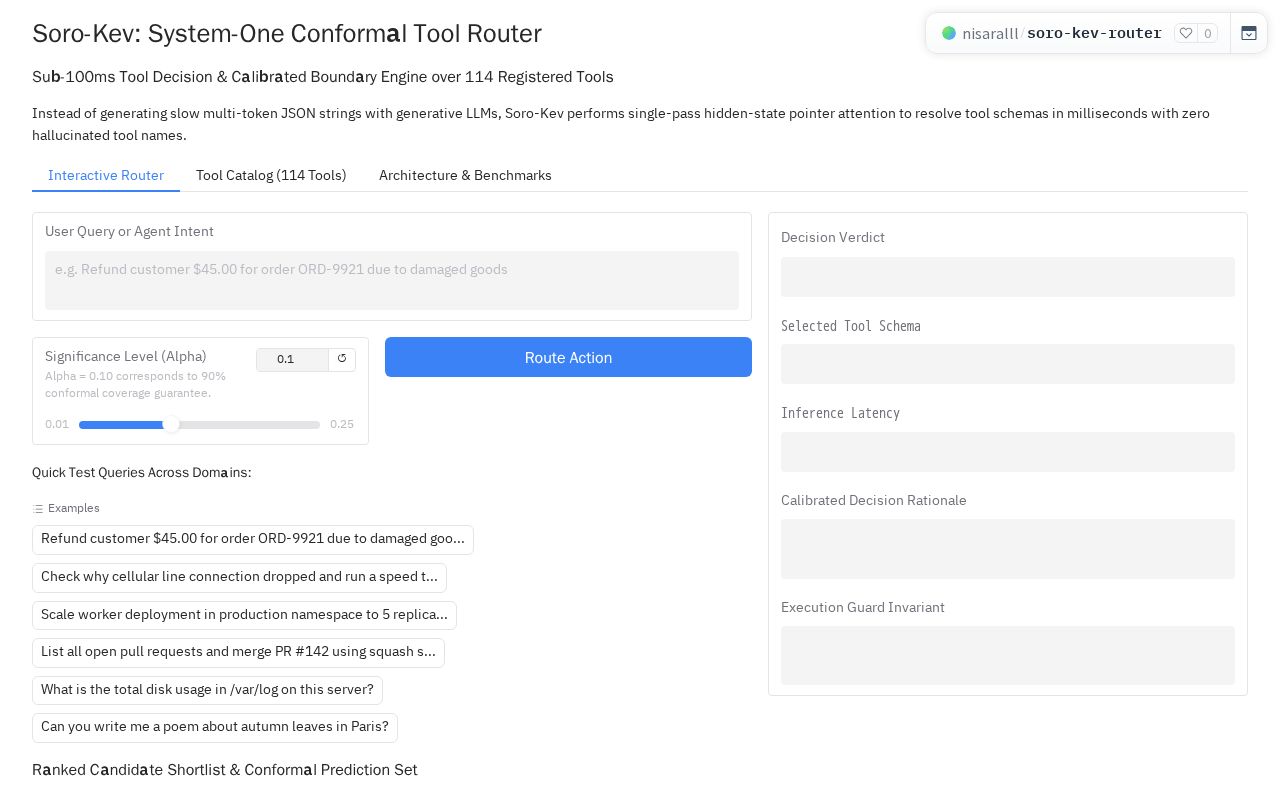Click the Execution Guard Invariant box

coord(1008,656)
